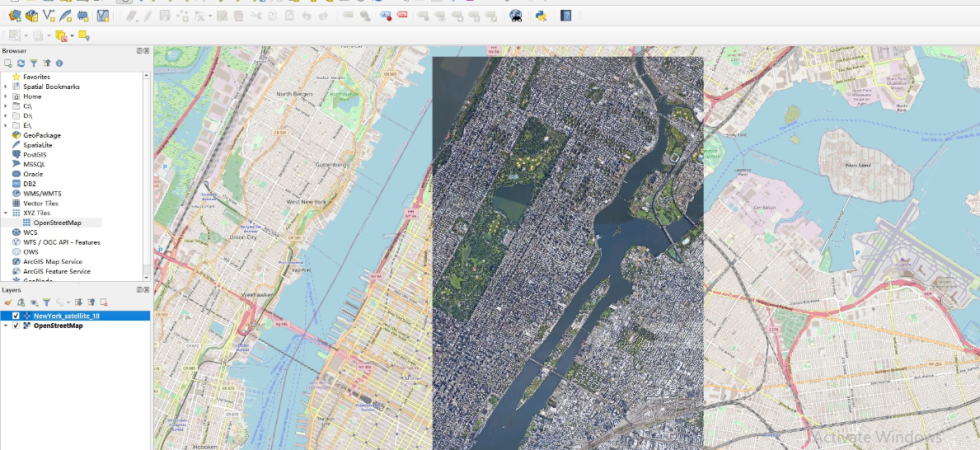Toggle OpenStreetMap layer visibility checkbox
Screen dimensions: 980x450
pyautogui.click(x=16, y=326)
